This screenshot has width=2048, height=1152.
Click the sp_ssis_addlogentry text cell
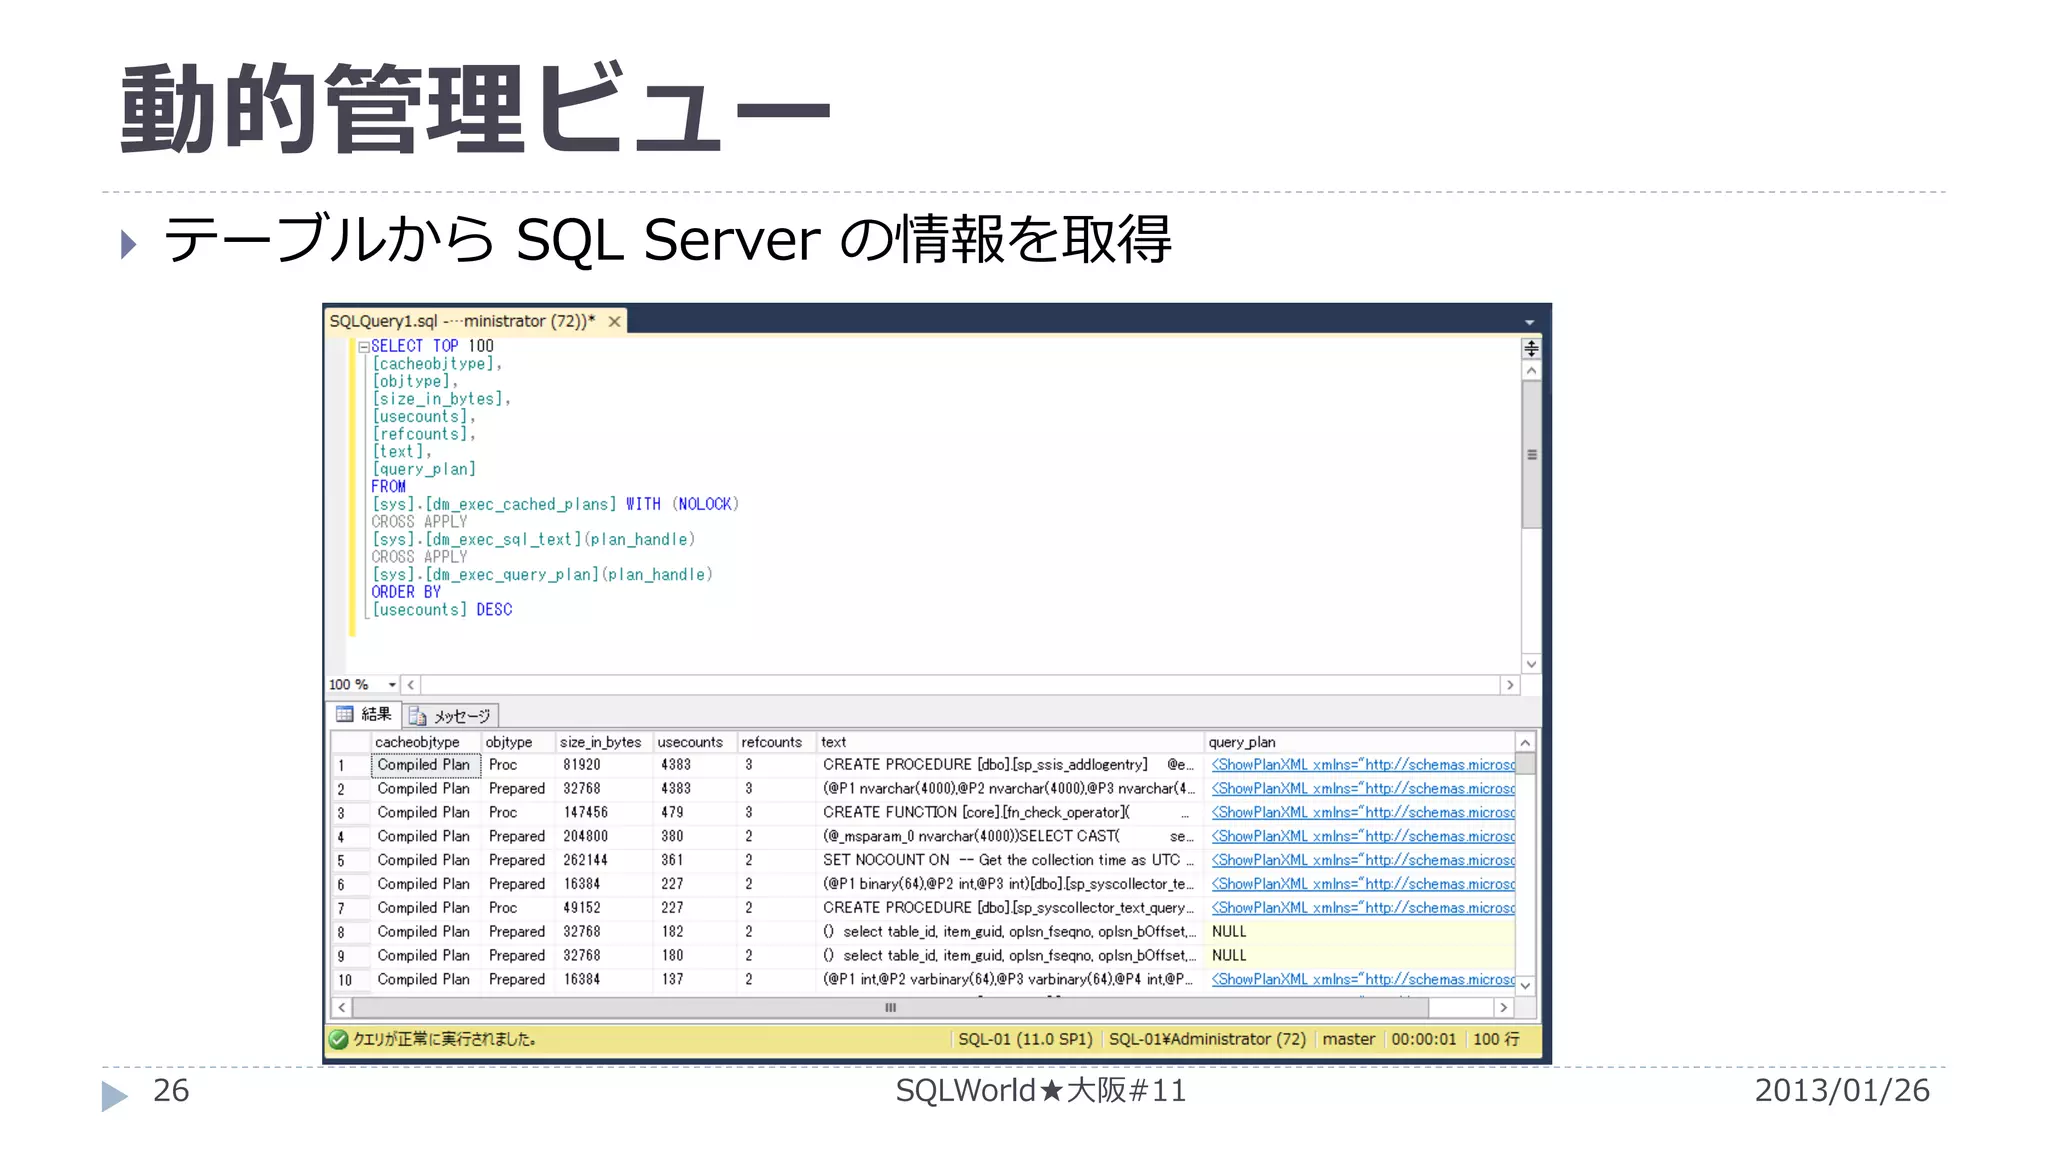pyautogui.click(x=1010, y=766)
